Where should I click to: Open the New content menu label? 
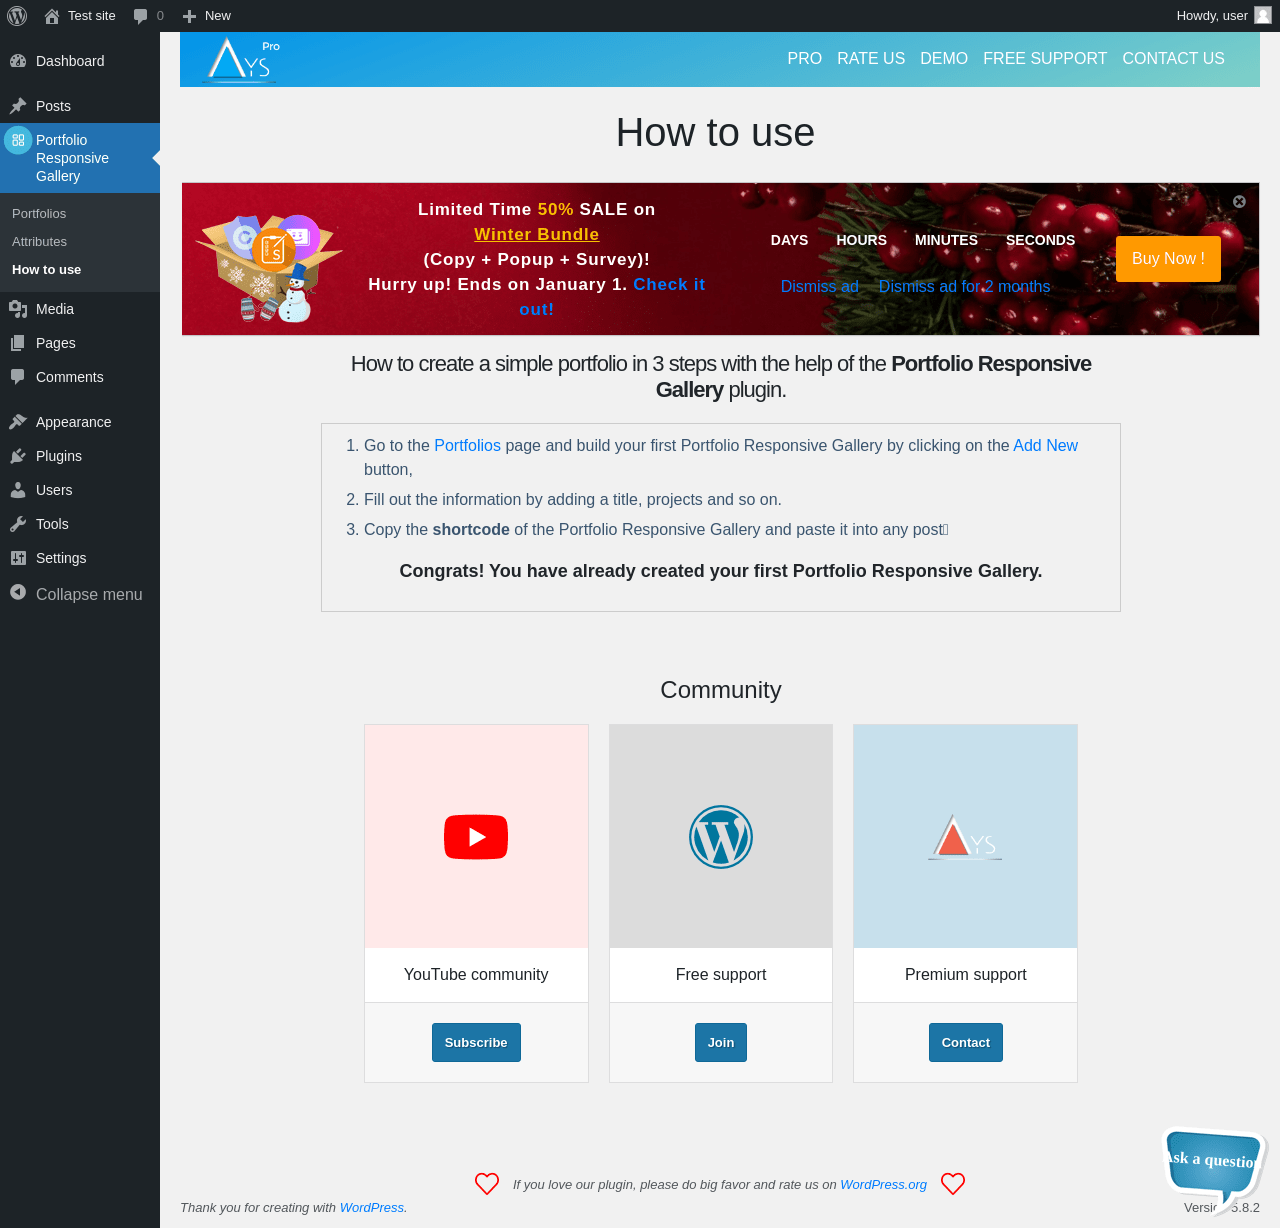point(218,16)
